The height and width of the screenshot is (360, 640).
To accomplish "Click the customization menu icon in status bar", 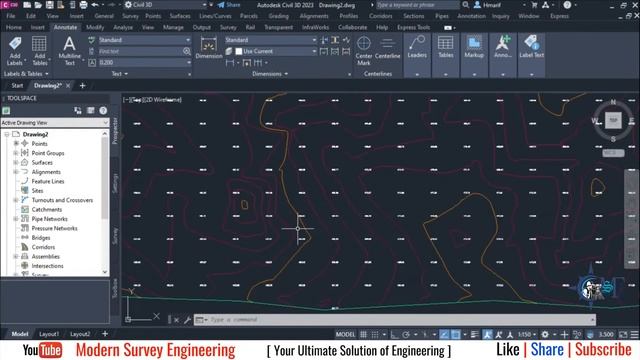I will (634, 334).
